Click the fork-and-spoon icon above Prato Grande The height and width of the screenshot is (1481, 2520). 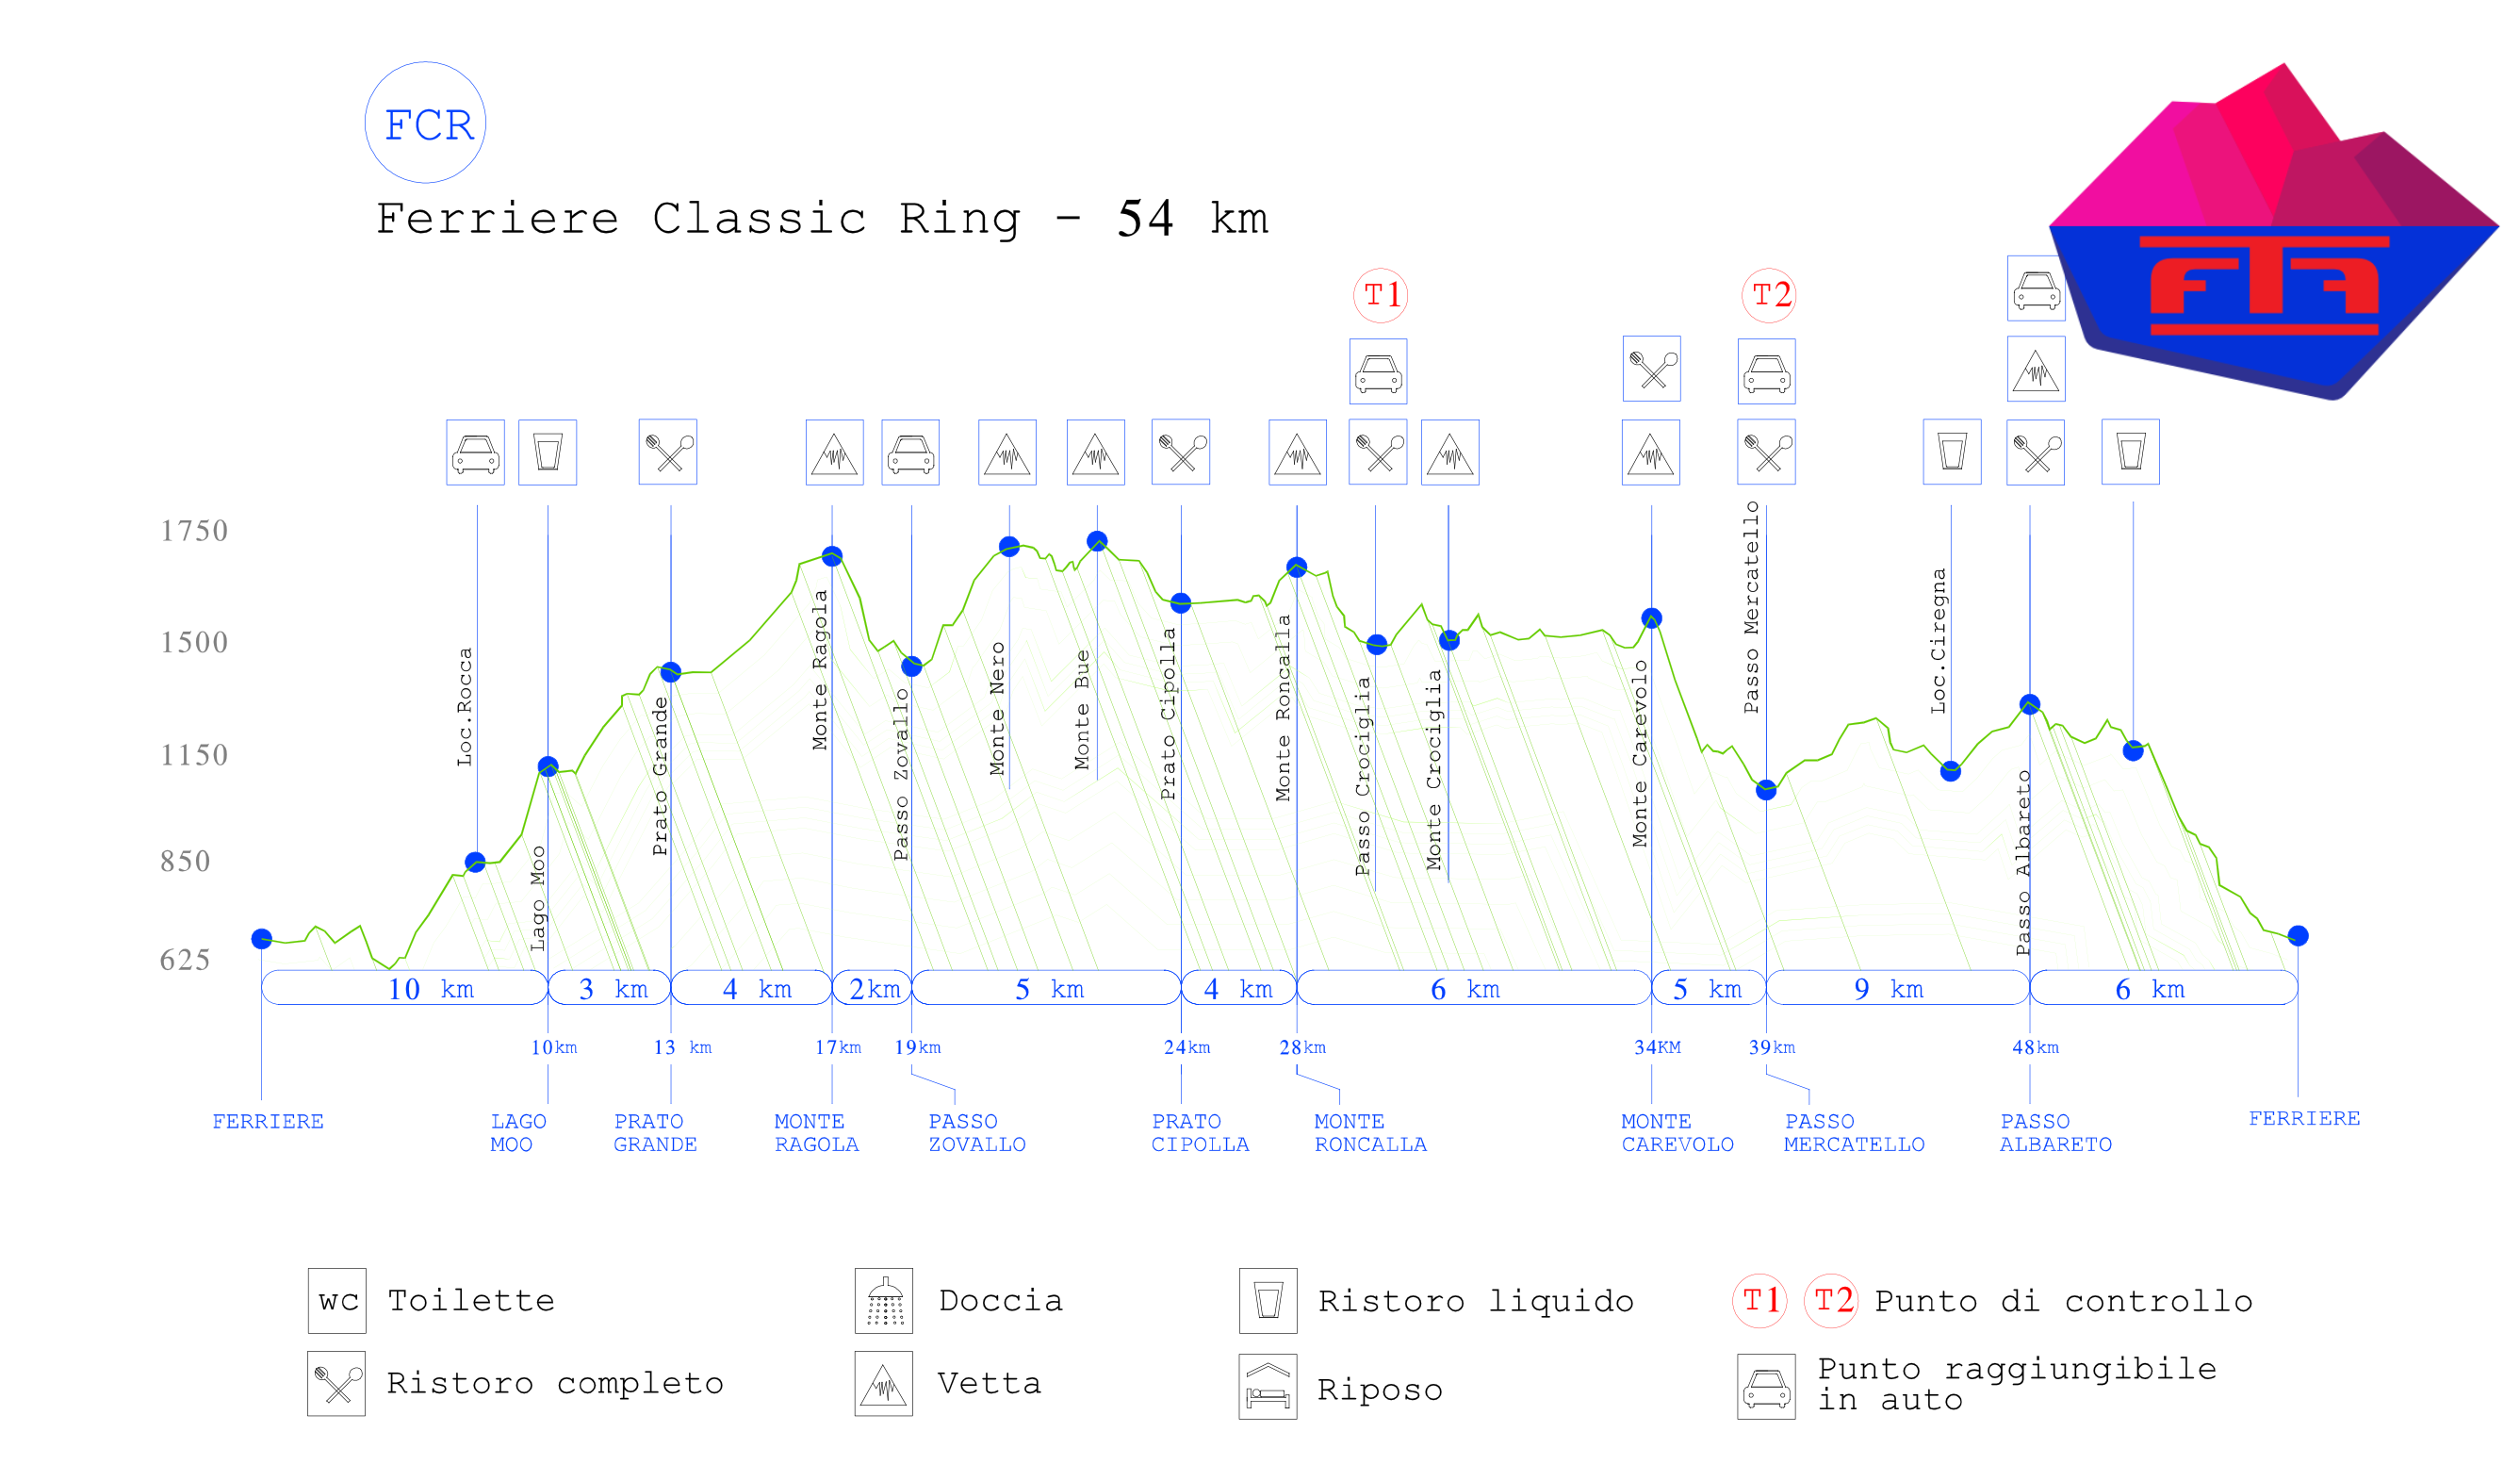click(668, 453)
